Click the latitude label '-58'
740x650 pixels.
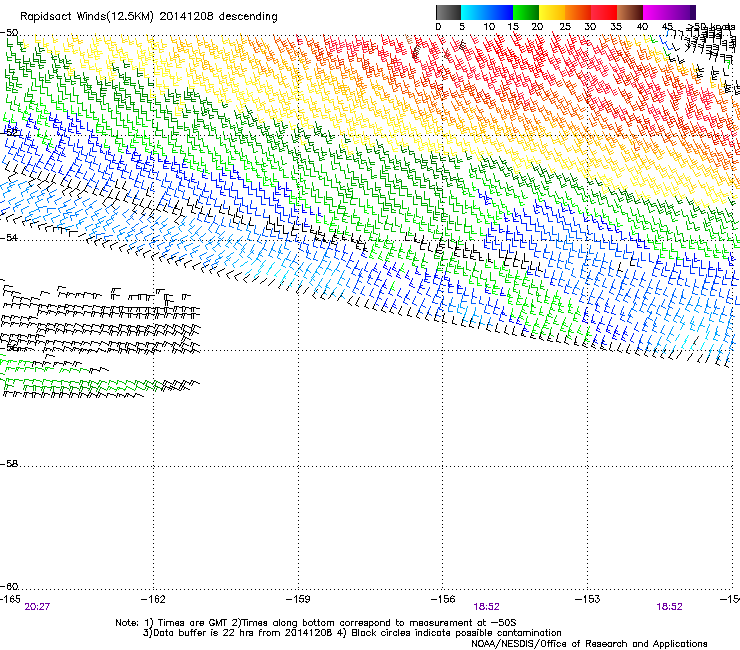tap(9, 464)
